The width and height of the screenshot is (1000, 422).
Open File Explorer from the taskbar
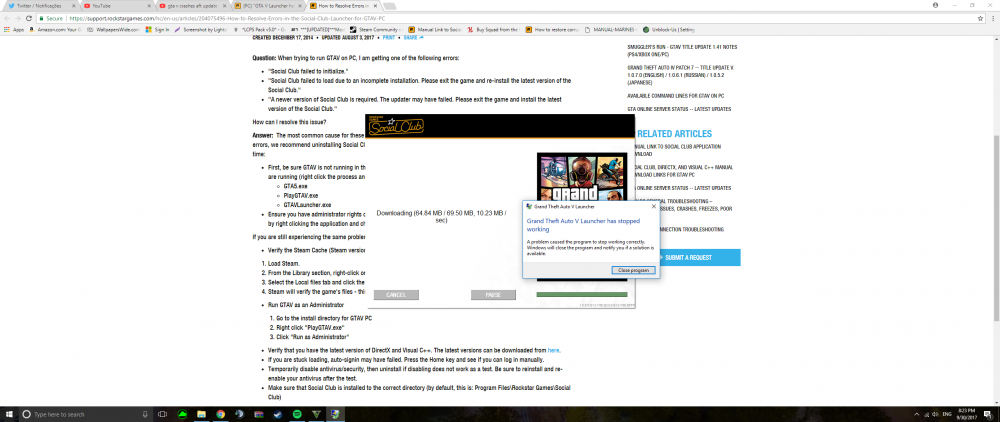coord(201,414)
